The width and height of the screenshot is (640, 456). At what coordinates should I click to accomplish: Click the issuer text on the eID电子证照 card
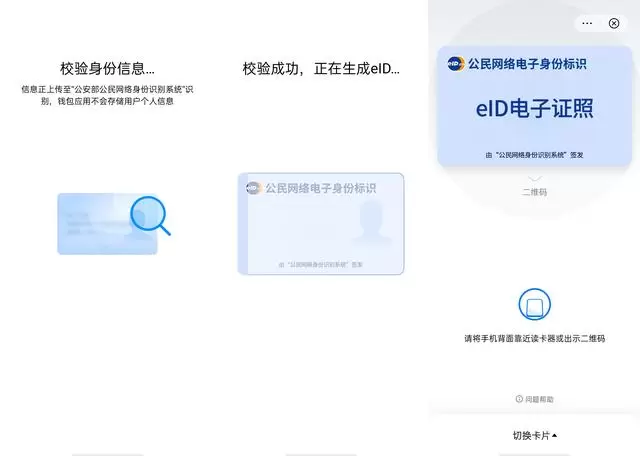coord(534,155)
